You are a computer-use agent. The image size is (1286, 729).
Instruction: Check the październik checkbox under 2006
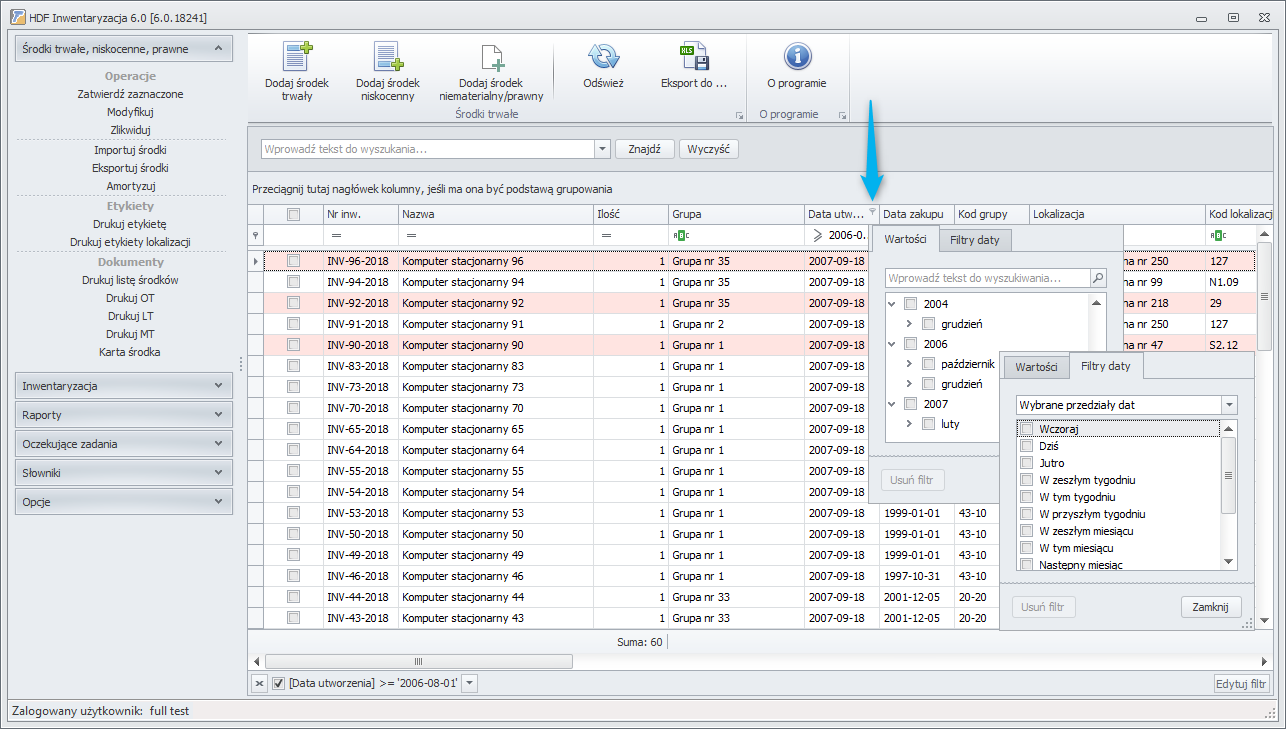(928, 364)
